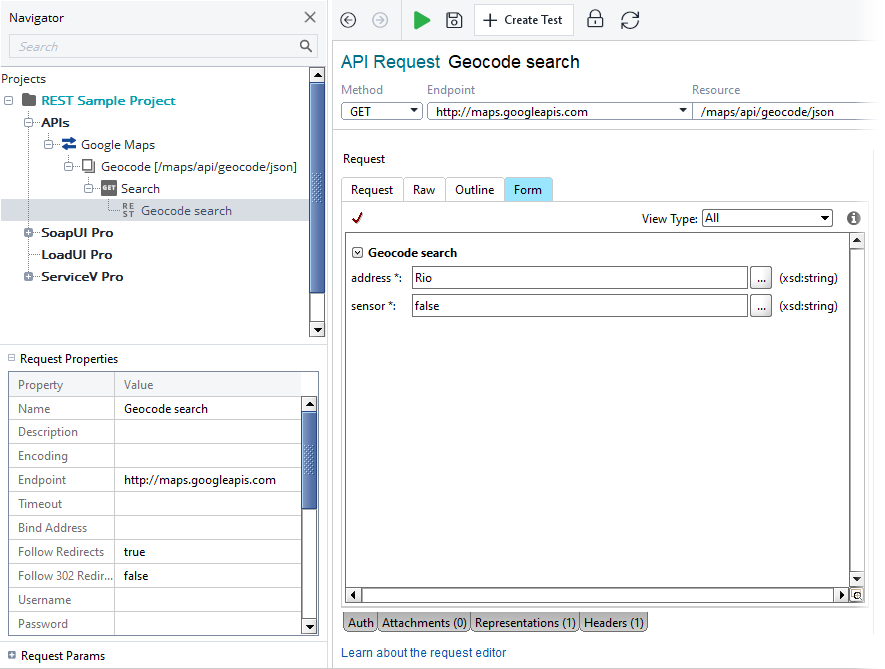Screen dimensions: 885x669
Task: Collapse the Request Properties section
Action: (11, 358)
